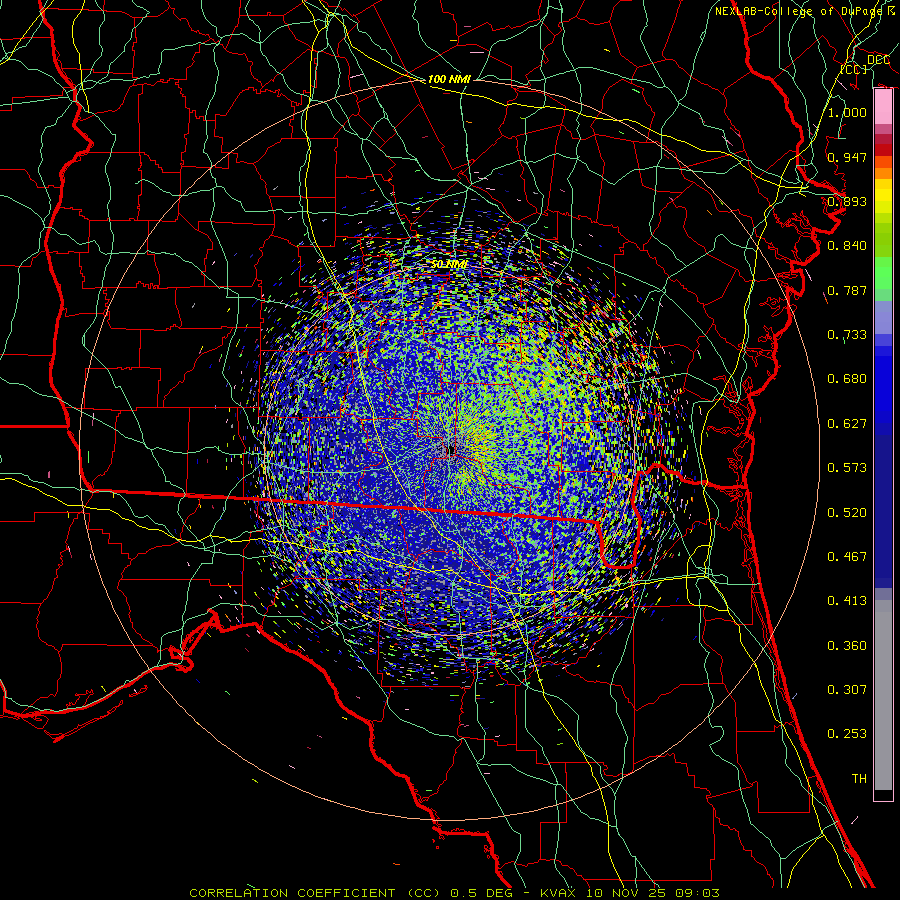
Task: Click the 0.840 legend value
Action: [847, 246]
